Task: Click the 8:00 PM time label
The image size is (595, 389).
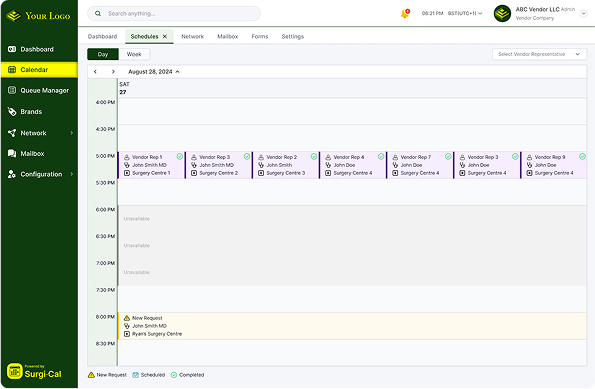Action: tap(105, 317)
